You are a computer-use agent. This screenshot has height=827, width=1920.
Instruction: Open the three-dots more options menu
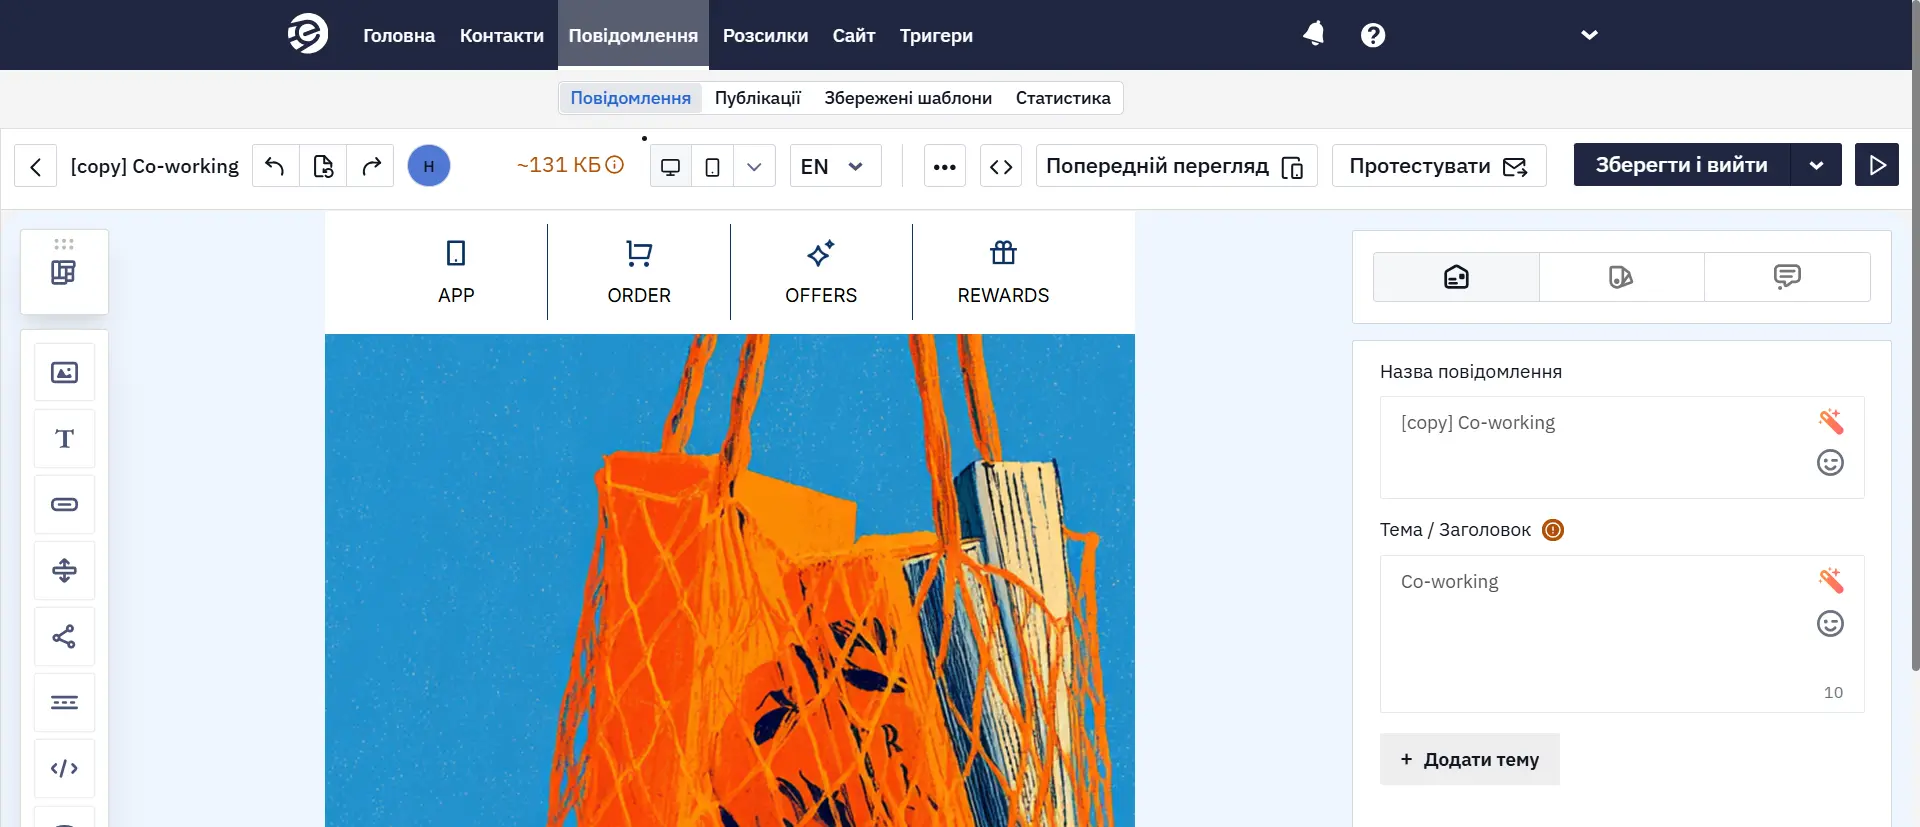coord(944,166)
